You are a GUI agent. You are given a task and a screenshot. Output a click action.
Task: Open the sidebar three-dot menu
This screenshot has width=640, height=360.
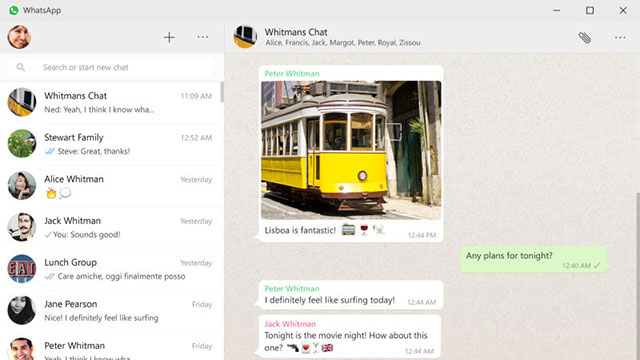(x=202, y=37)
